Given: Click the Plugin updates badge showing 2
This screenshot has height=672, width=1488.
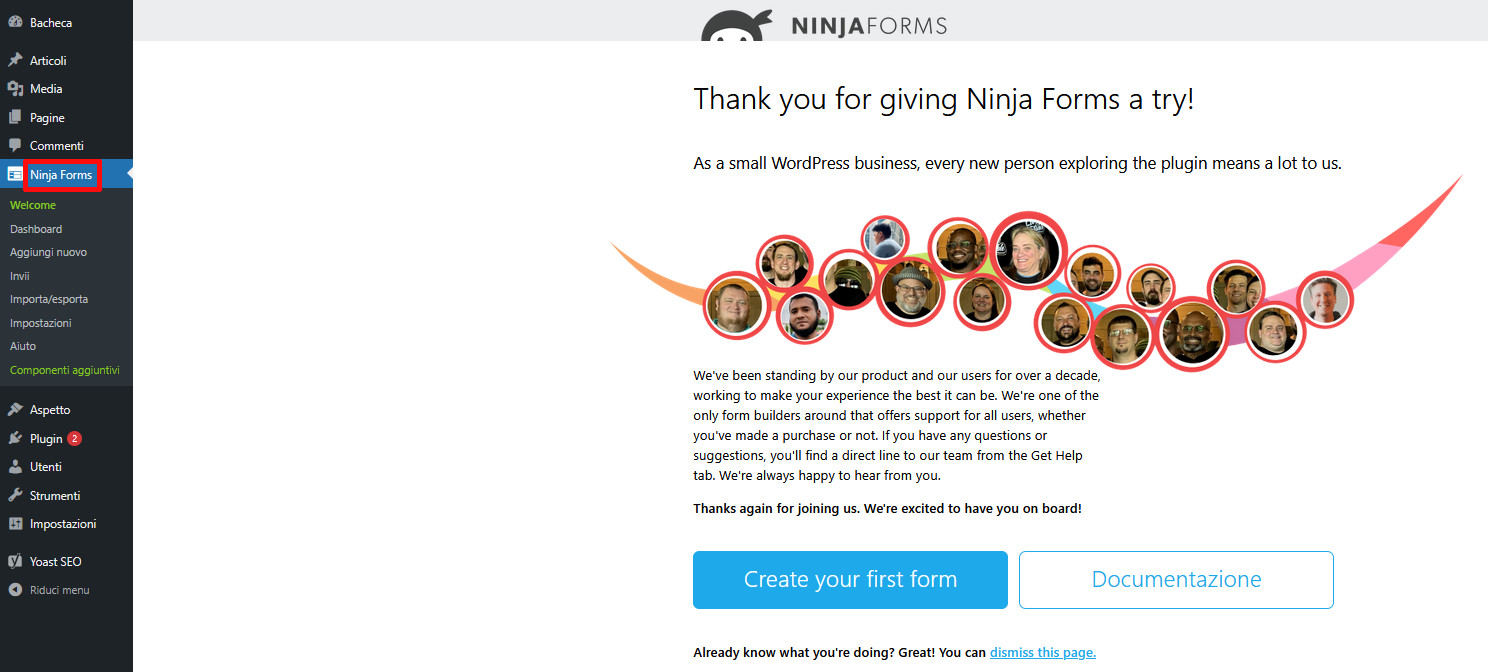Looking at the screenshot, I should pyautogui.click(x=75, y=438).
